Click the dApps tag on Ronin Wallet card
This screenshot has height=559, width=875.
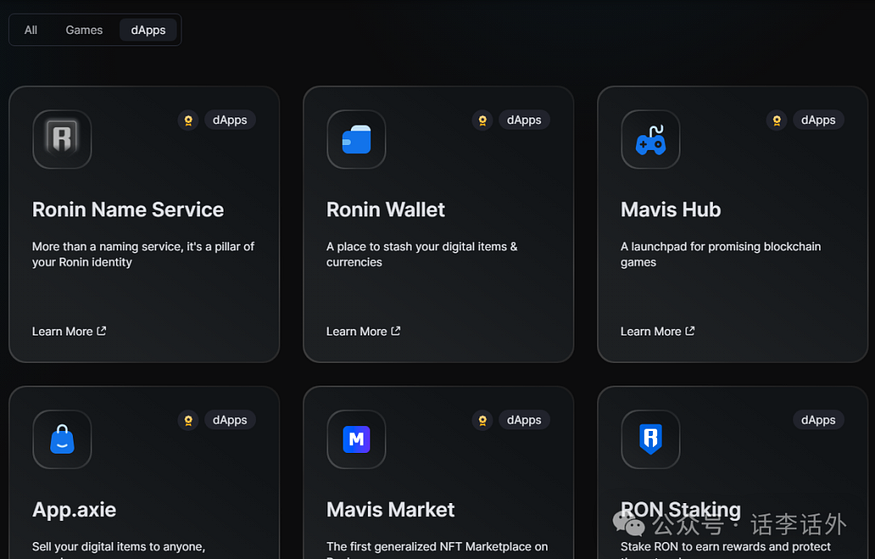(x=524, y=120)
